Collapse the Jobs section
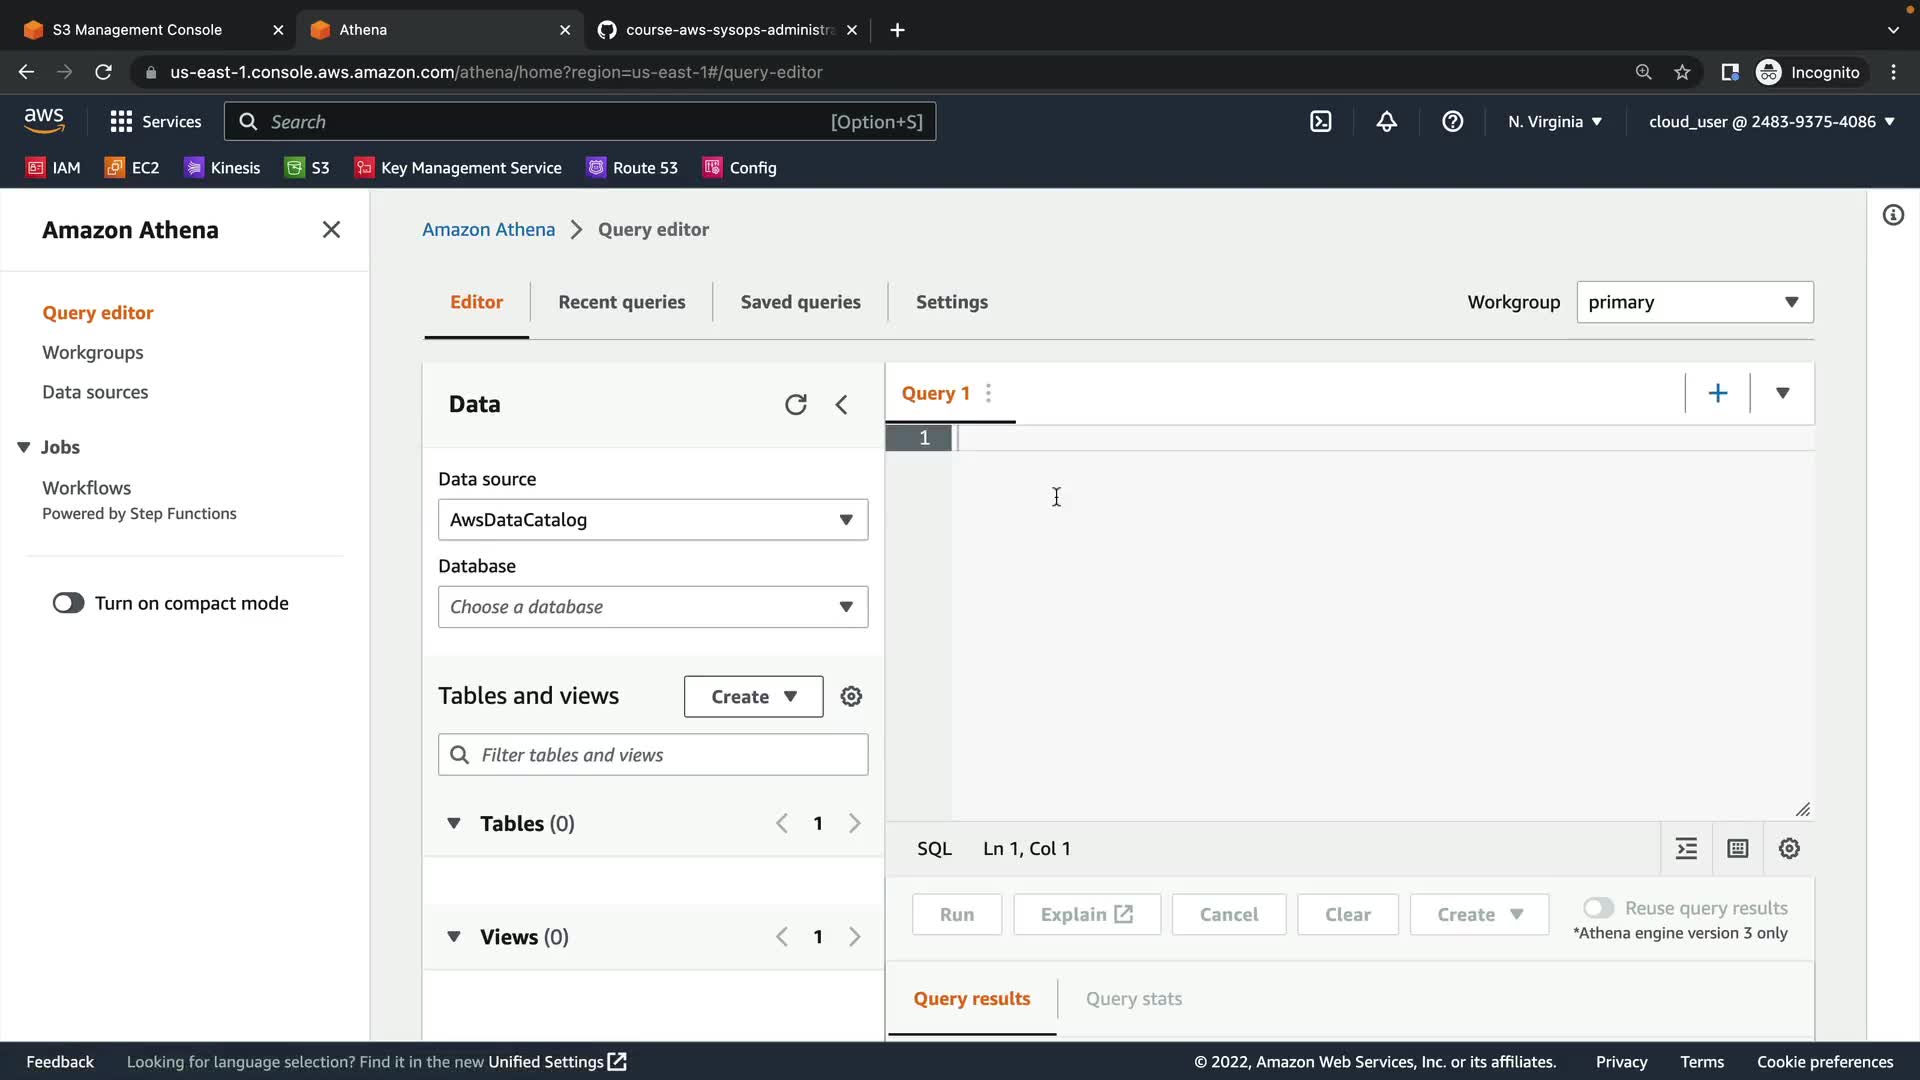This screenshot has height=1080, width=1920. pos(24,447)
